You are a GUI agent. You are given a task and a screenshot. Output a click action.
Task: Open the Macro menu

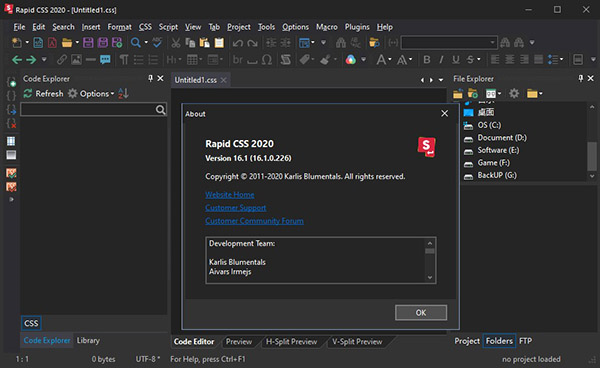click(326, 27)
